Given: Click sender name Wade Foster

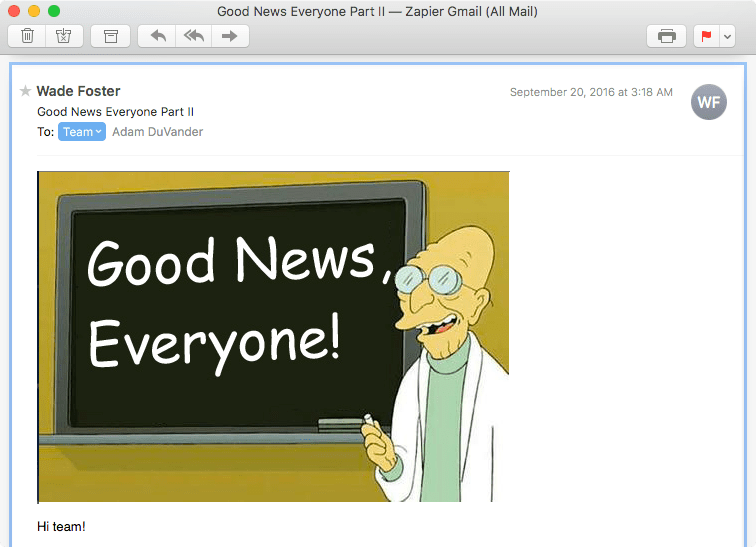Looking at the screenshot, I should tap(79, 91).
